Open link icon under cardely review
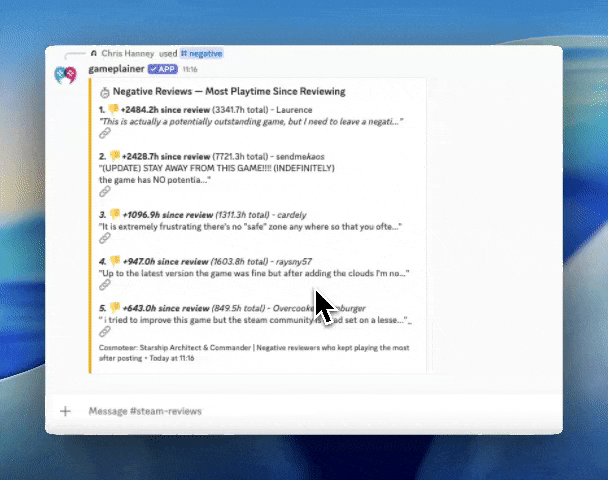This screenshot has height=480, width=608. click(x=105, y=238)
